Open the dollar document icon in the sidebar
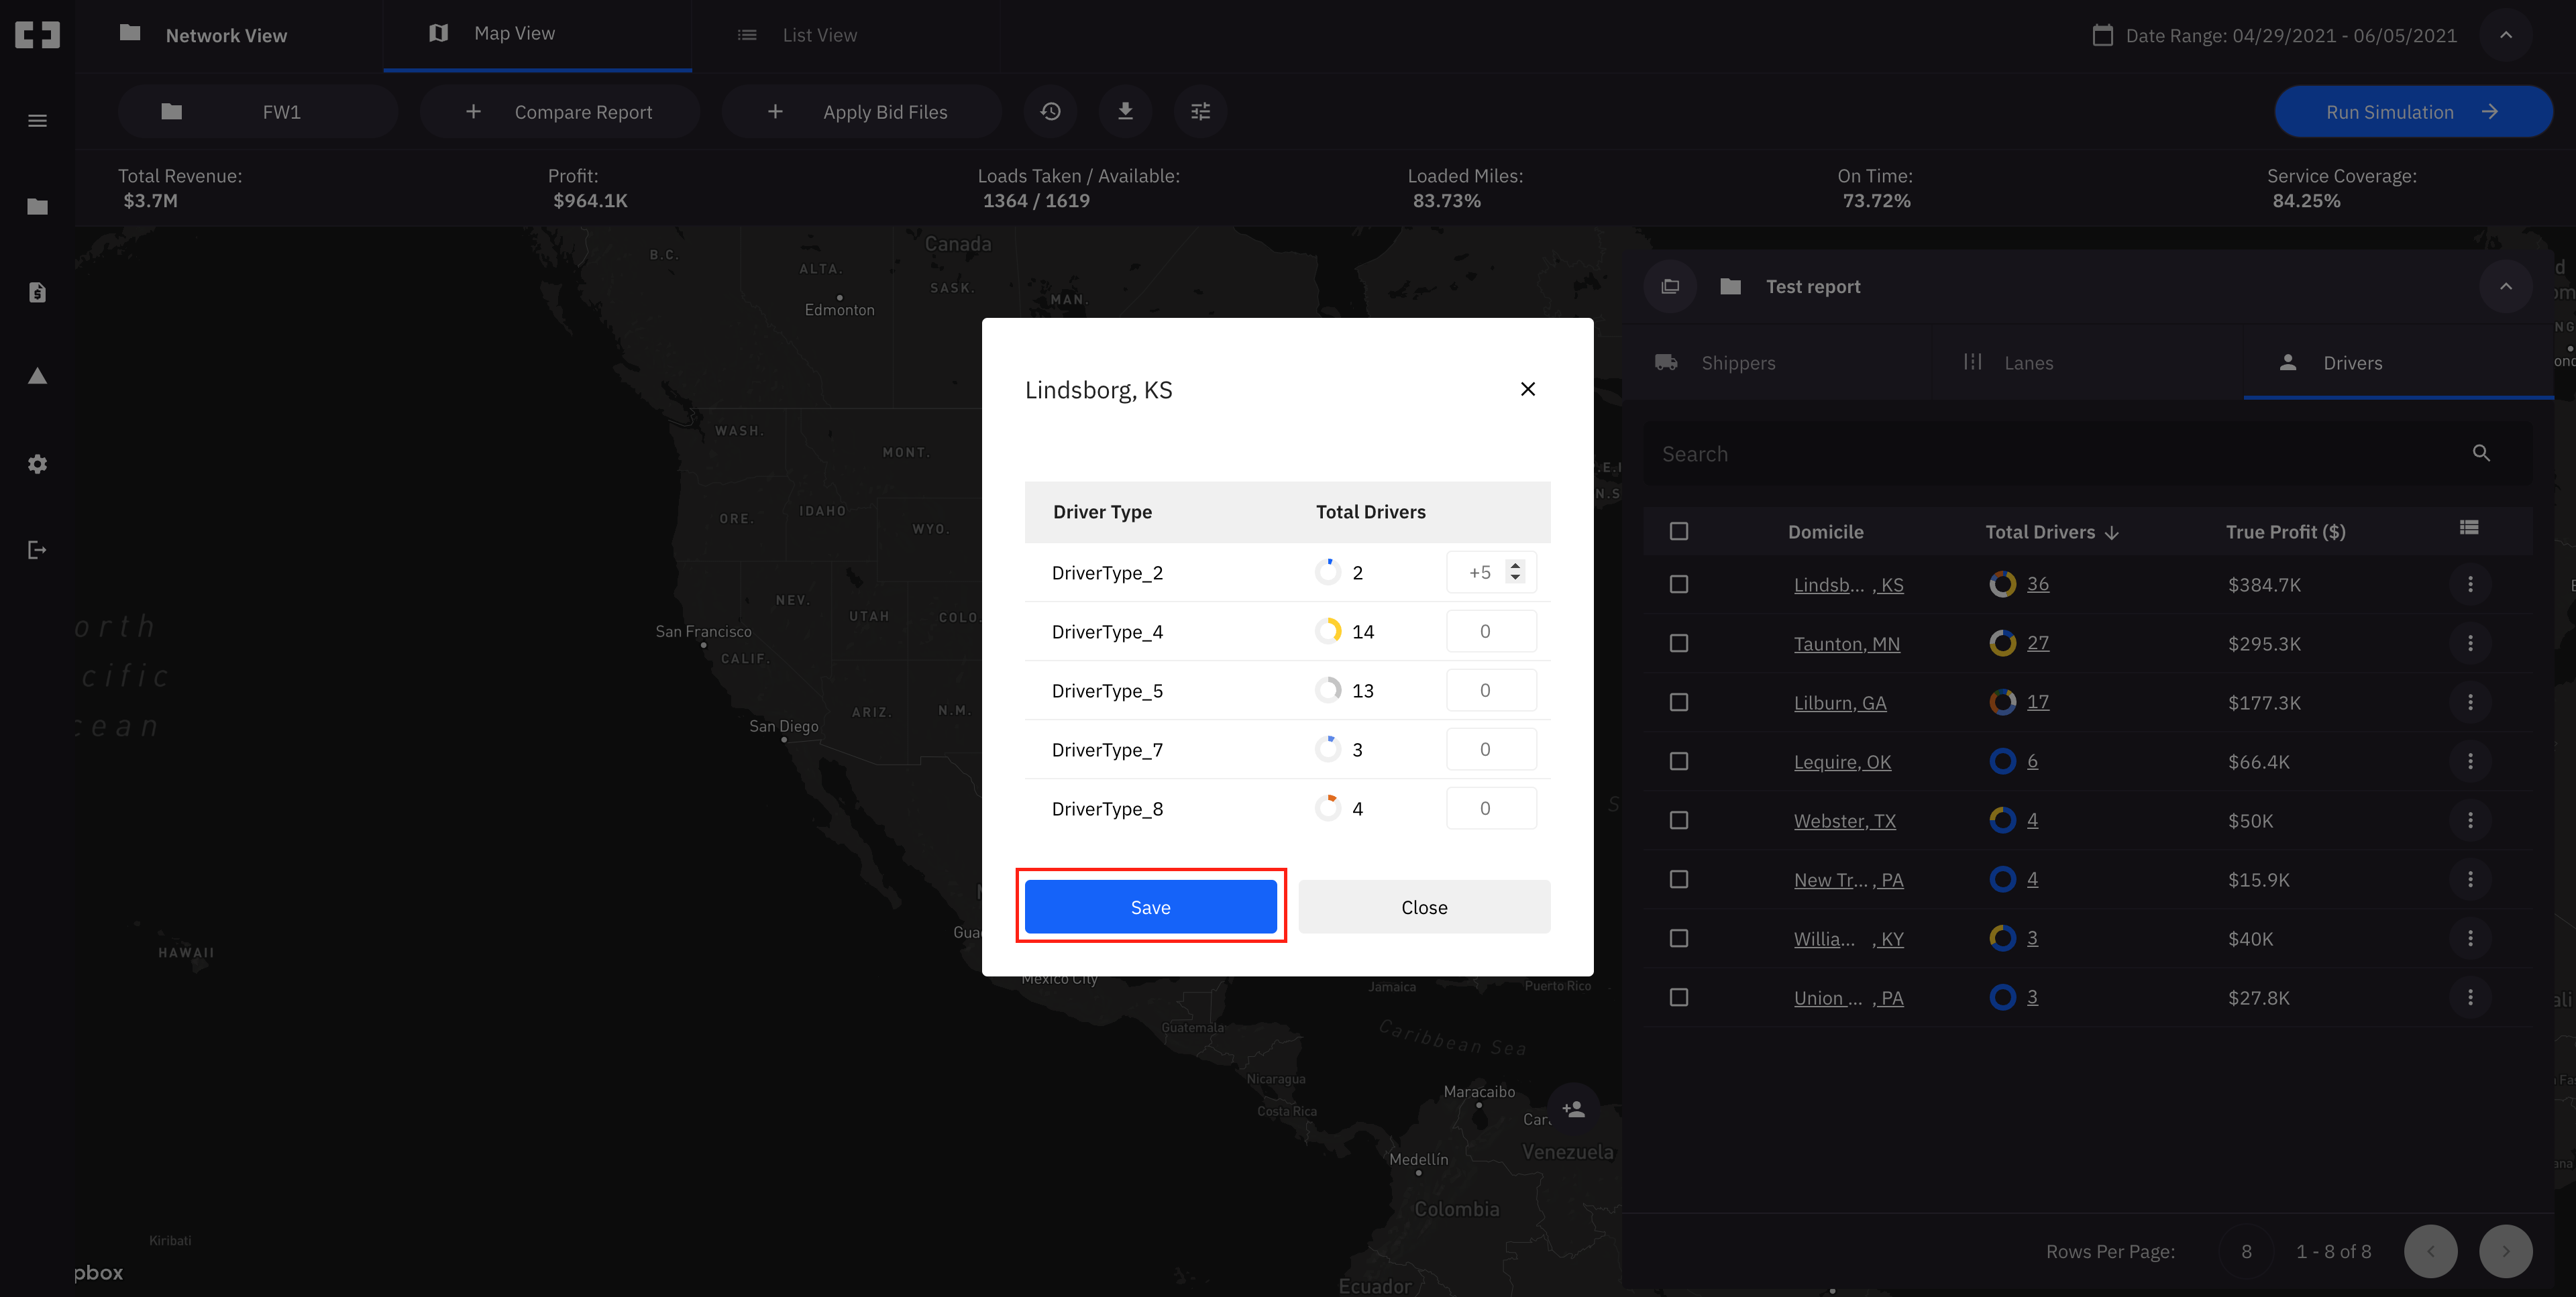This screenshot has height=1297, width=2576. click(37, 292)
